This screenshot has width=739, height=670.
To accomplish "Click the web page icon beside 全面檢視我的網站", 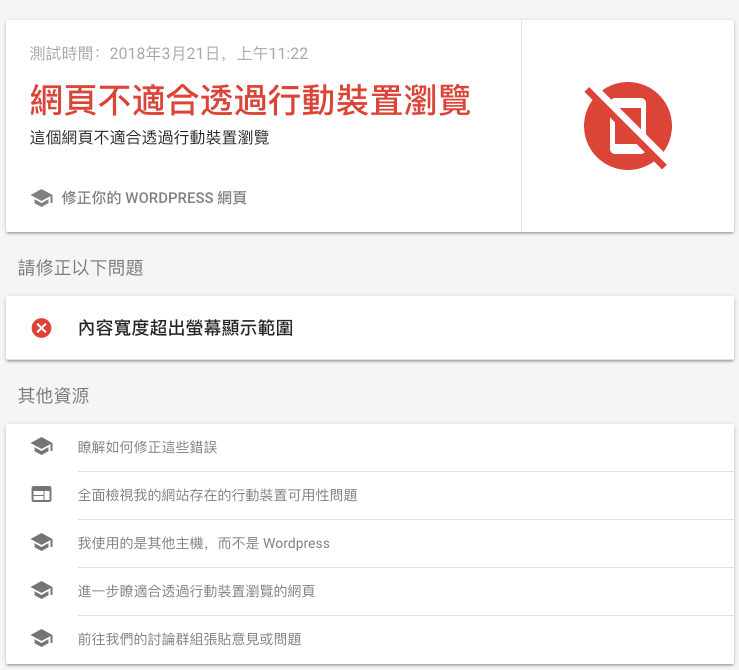I will tap(41, 495).
